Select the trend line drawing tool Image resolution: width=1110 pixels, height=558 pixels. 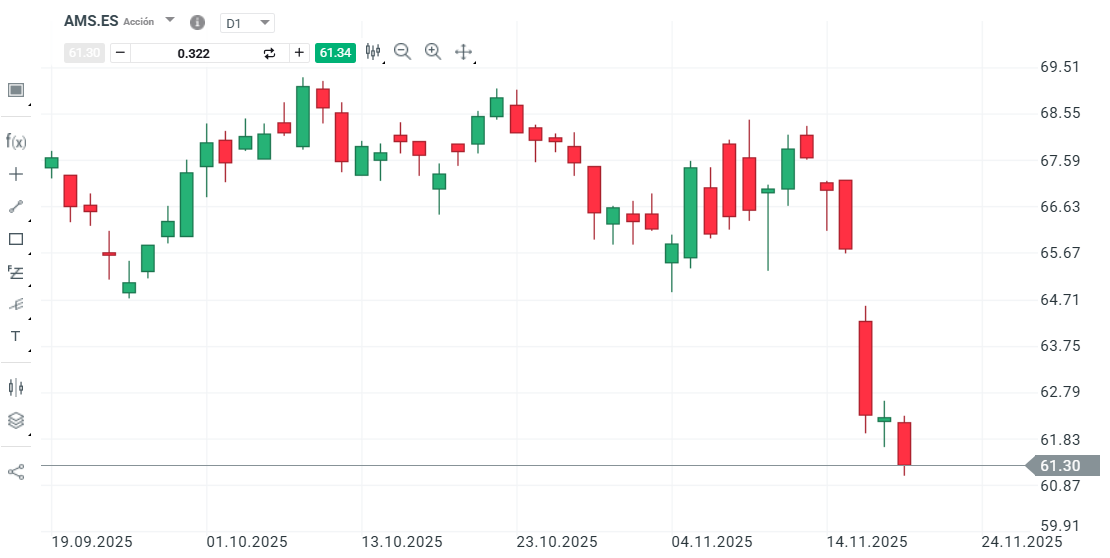click(15, 206)
